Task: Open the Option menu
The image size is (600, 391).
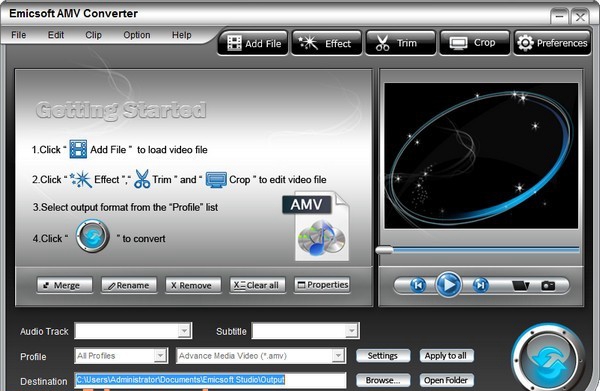Action: tap(137, 35)
